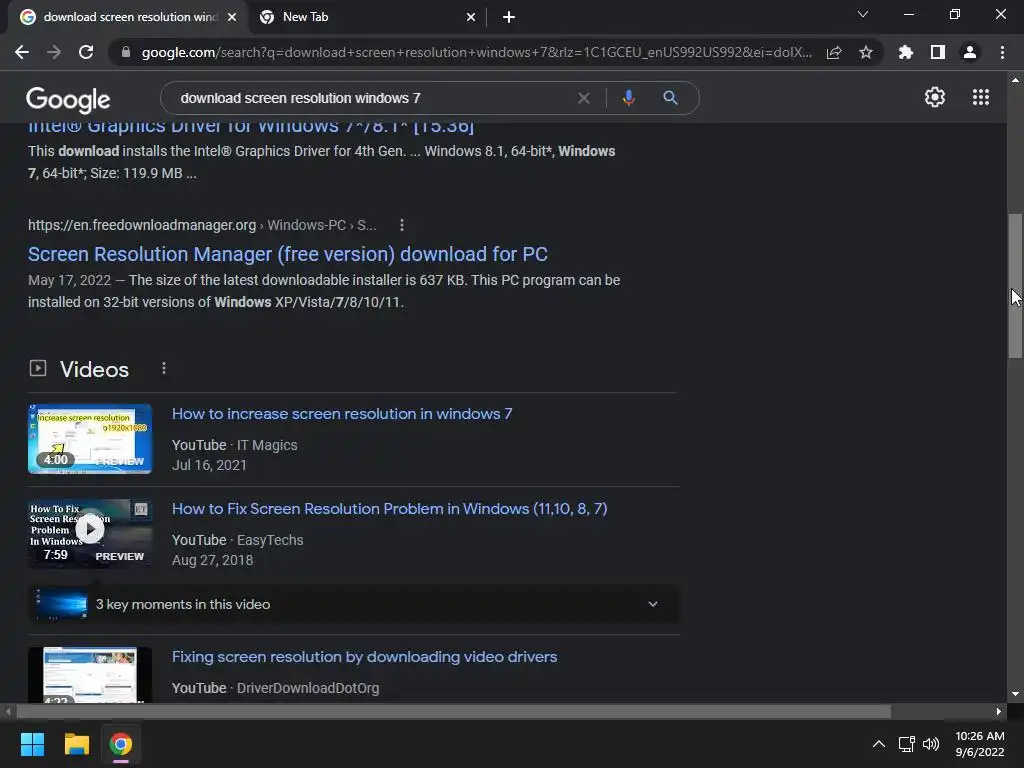Click the vertical scrollbar thumb
Screen dimensions: 1024x768
(1015, 286)
